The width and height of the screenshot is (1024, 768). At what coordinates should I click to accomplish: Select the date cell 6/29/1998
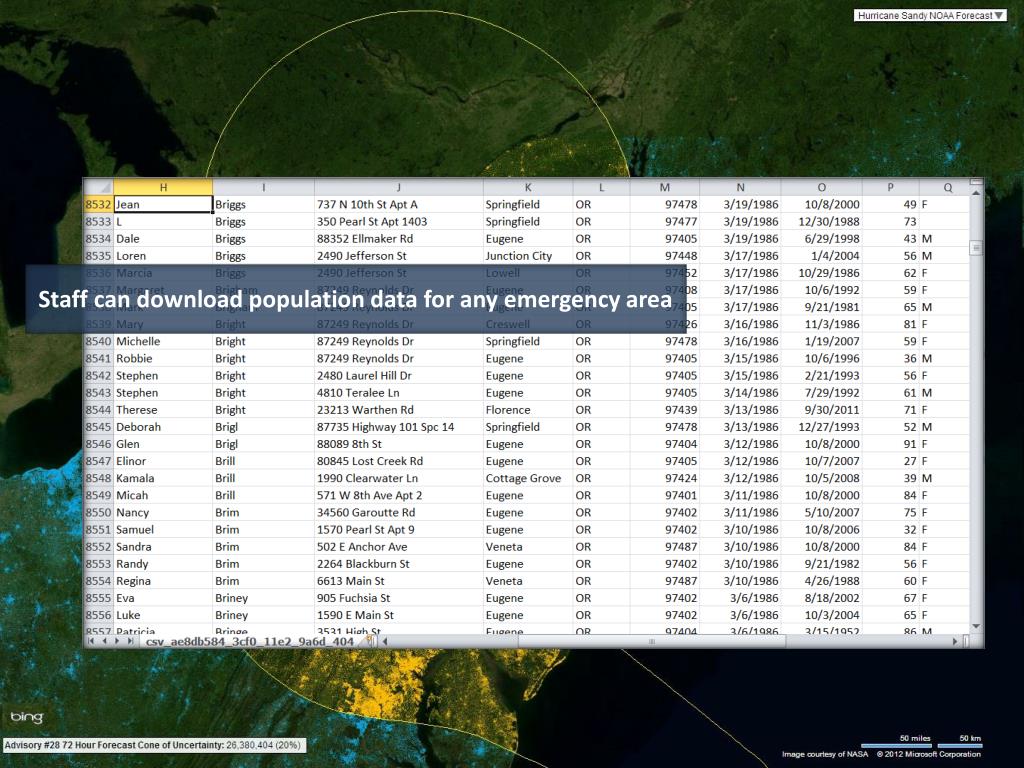[x=821, y=238]
